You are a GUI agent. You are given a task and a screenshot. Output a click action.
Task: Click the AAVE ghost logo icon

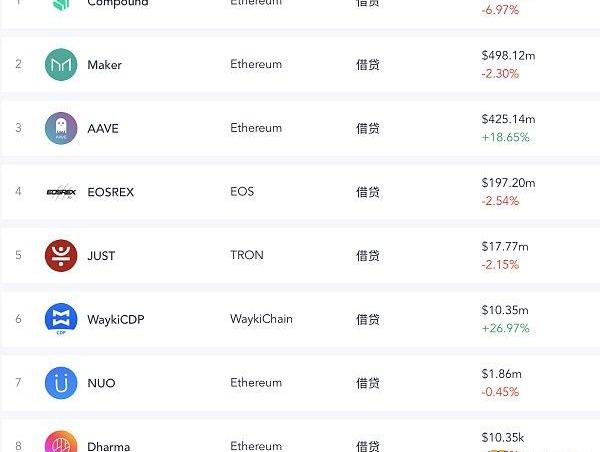coord(61,129)
